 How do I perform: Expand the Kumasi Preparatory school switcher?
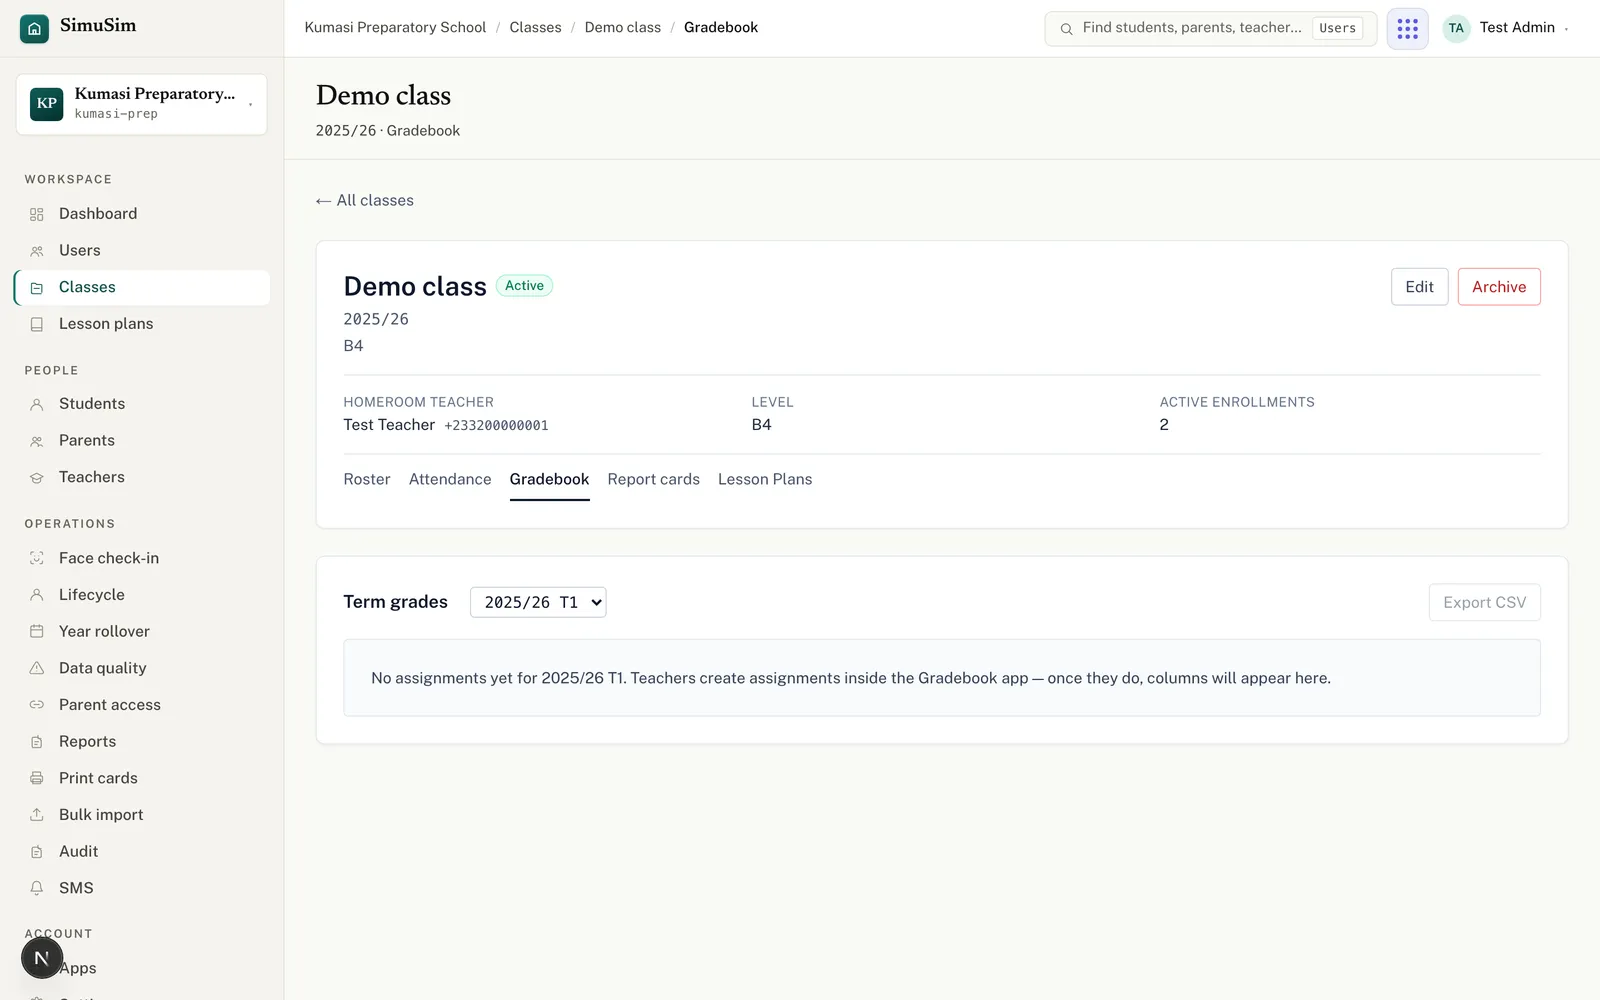click(141, 104)
